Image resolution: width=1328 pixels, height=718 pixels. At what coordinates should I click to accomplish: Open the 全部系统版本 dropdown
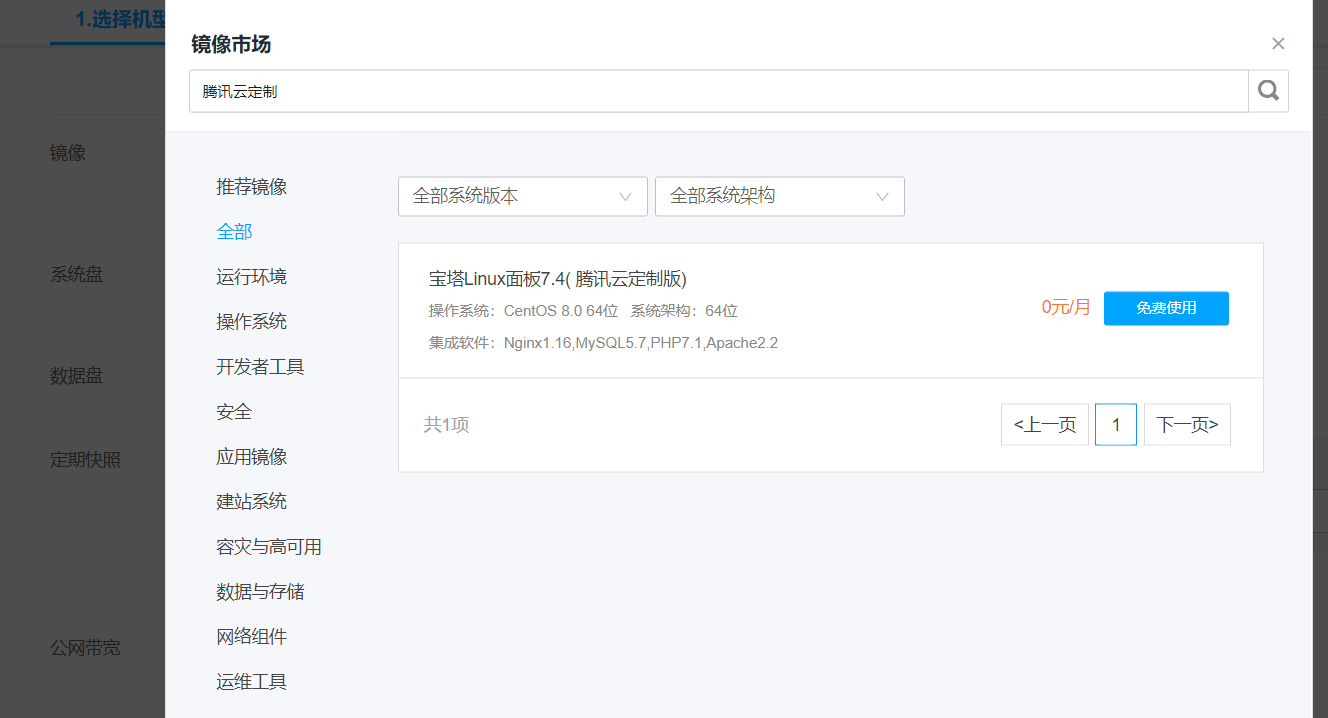point(522,196)
